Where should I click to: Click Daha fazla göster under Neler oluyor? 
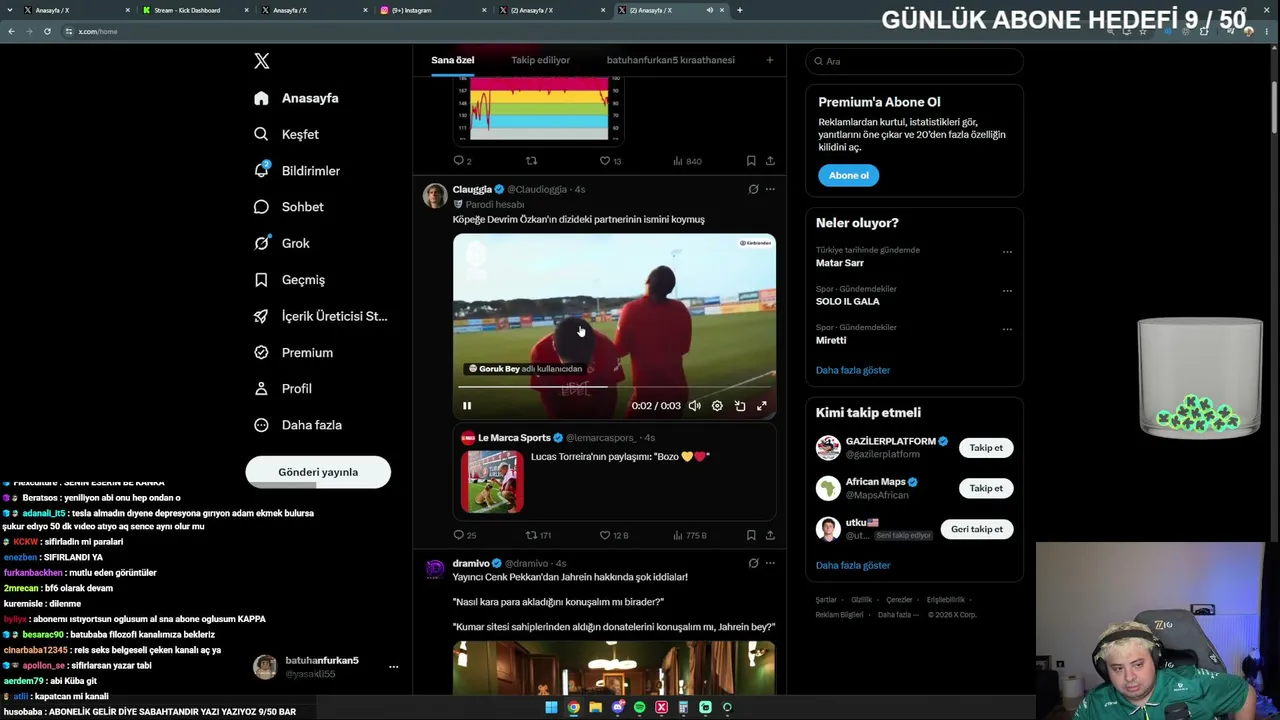[853, 370]
